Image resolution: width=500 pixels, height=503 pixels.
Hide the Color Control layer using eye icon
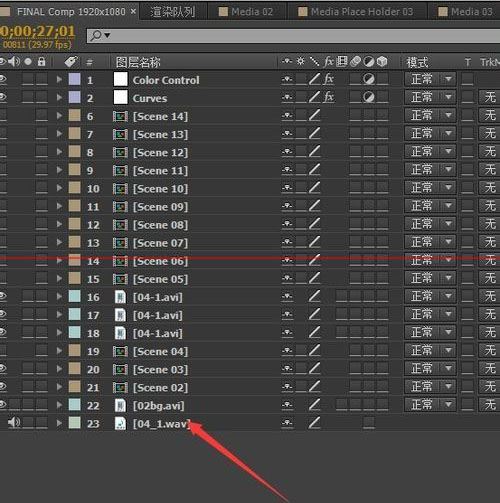pos(3,79)
